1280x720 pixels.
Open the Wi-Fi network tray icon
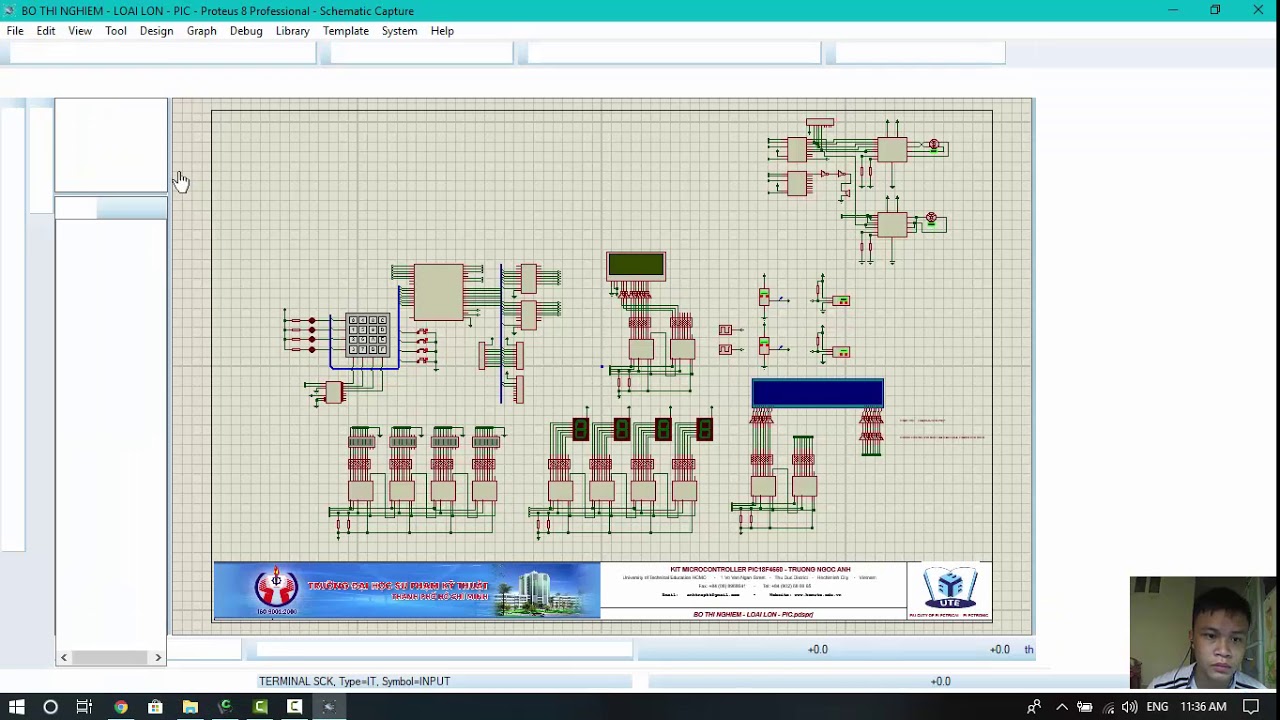(x=1108, y=707)
